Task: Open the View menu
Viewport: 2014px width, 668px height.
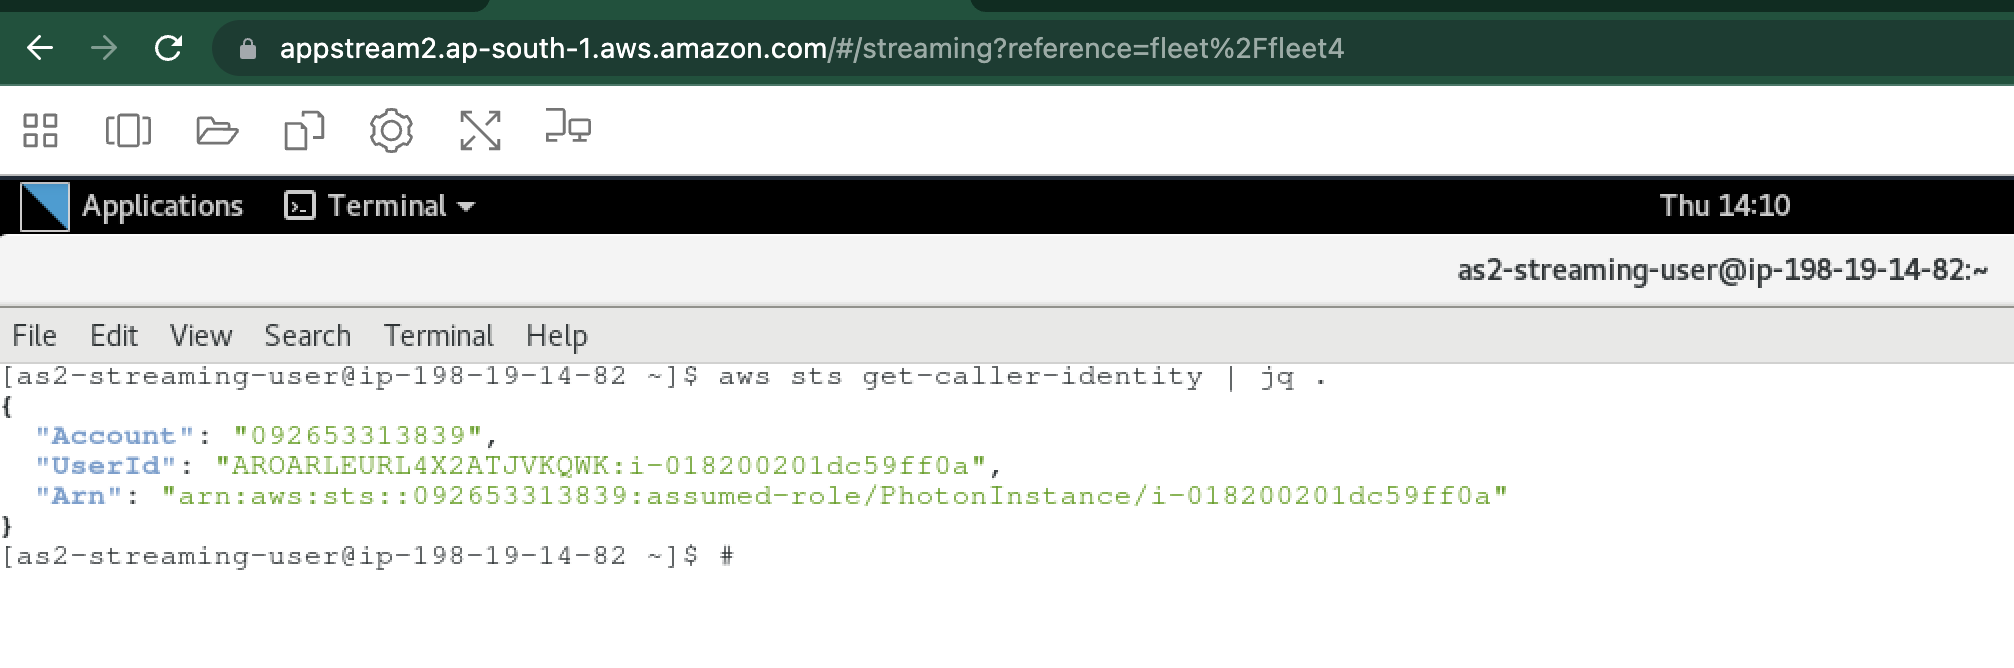Action: tap(201, 336)
